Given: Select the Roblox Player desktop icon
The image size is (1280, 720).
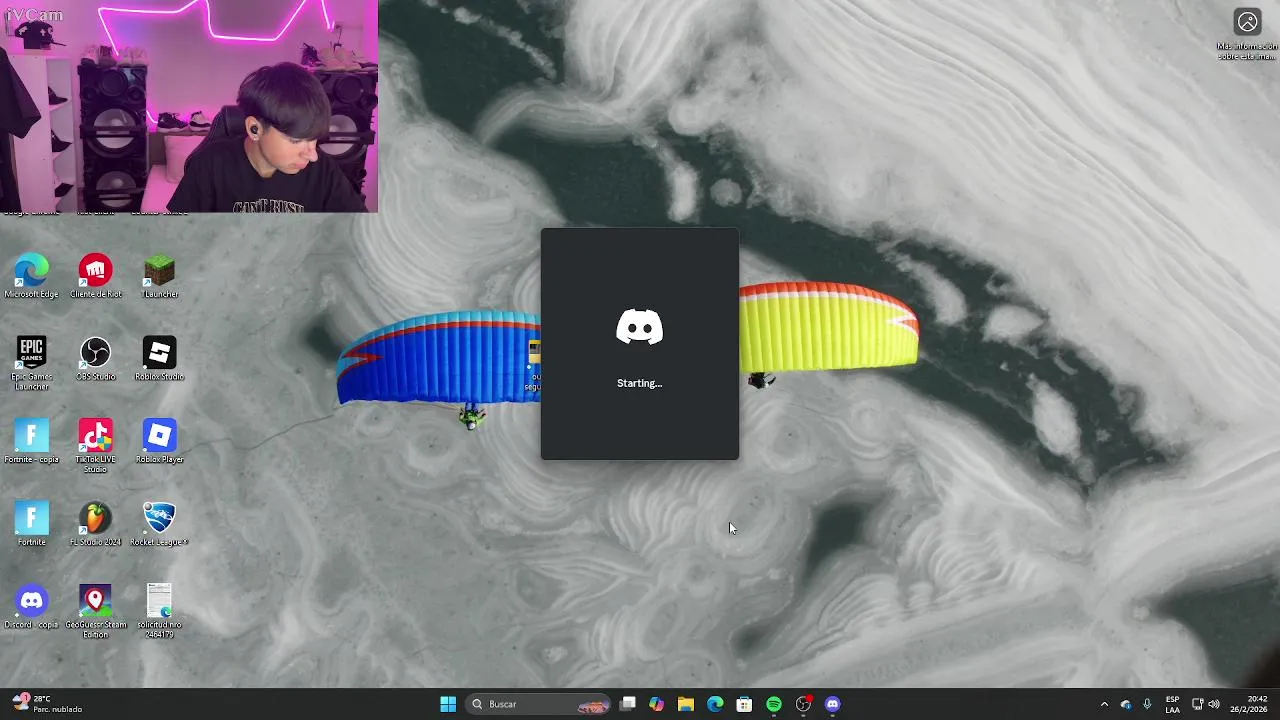Looking at the screenshot, I should [x=159, y=442].
